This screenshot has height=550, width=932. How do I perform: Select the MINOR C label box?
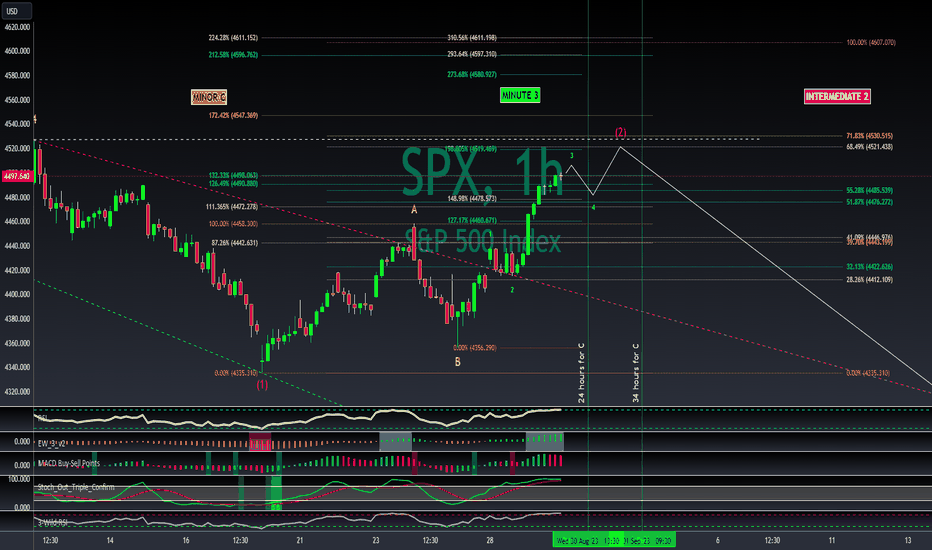point(209,97)
